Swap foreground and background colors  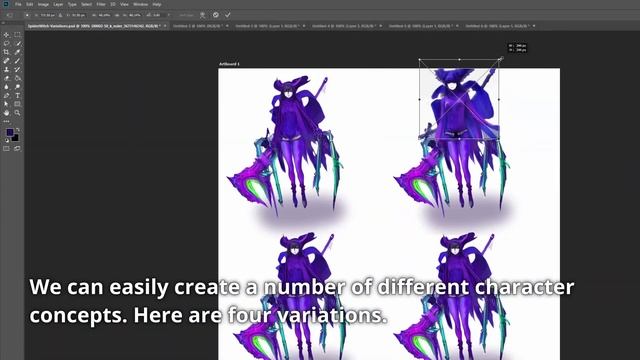18,130
